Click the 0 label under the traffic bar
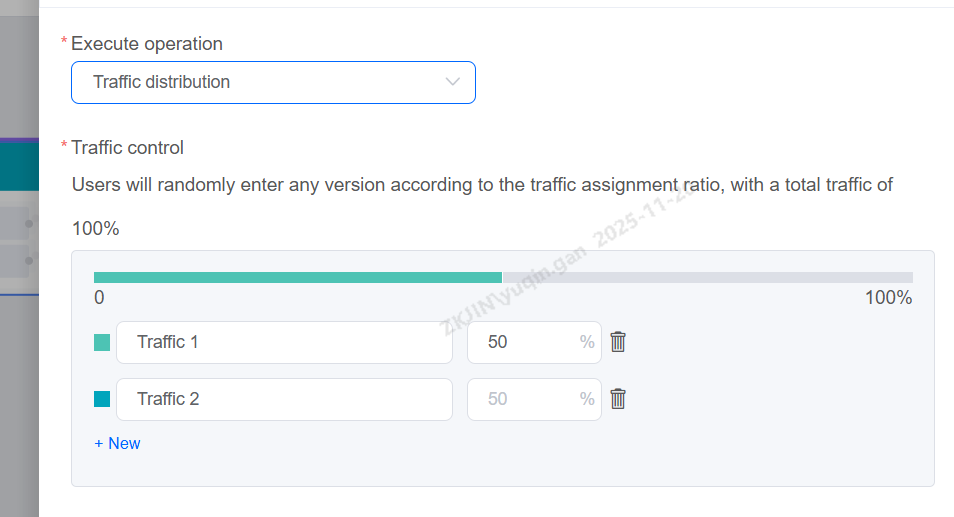This screenshot has width=954, height=517. coord(99,298)
